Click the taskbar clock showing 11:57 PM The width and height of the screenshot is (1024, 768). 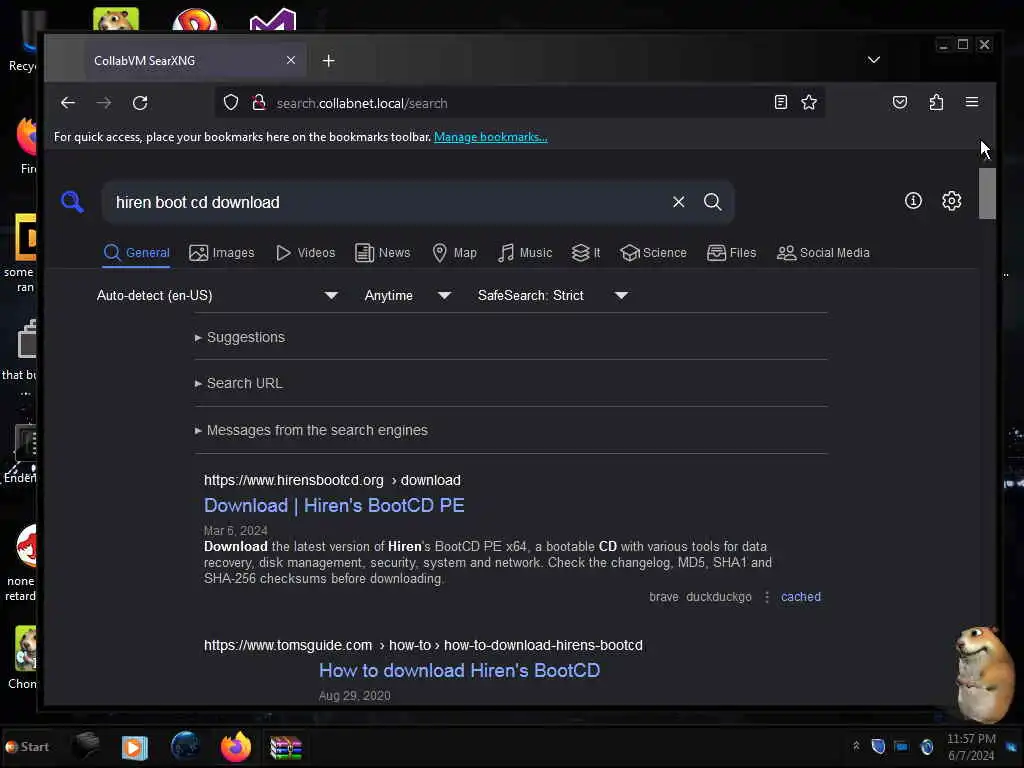[x=972, y=747]
